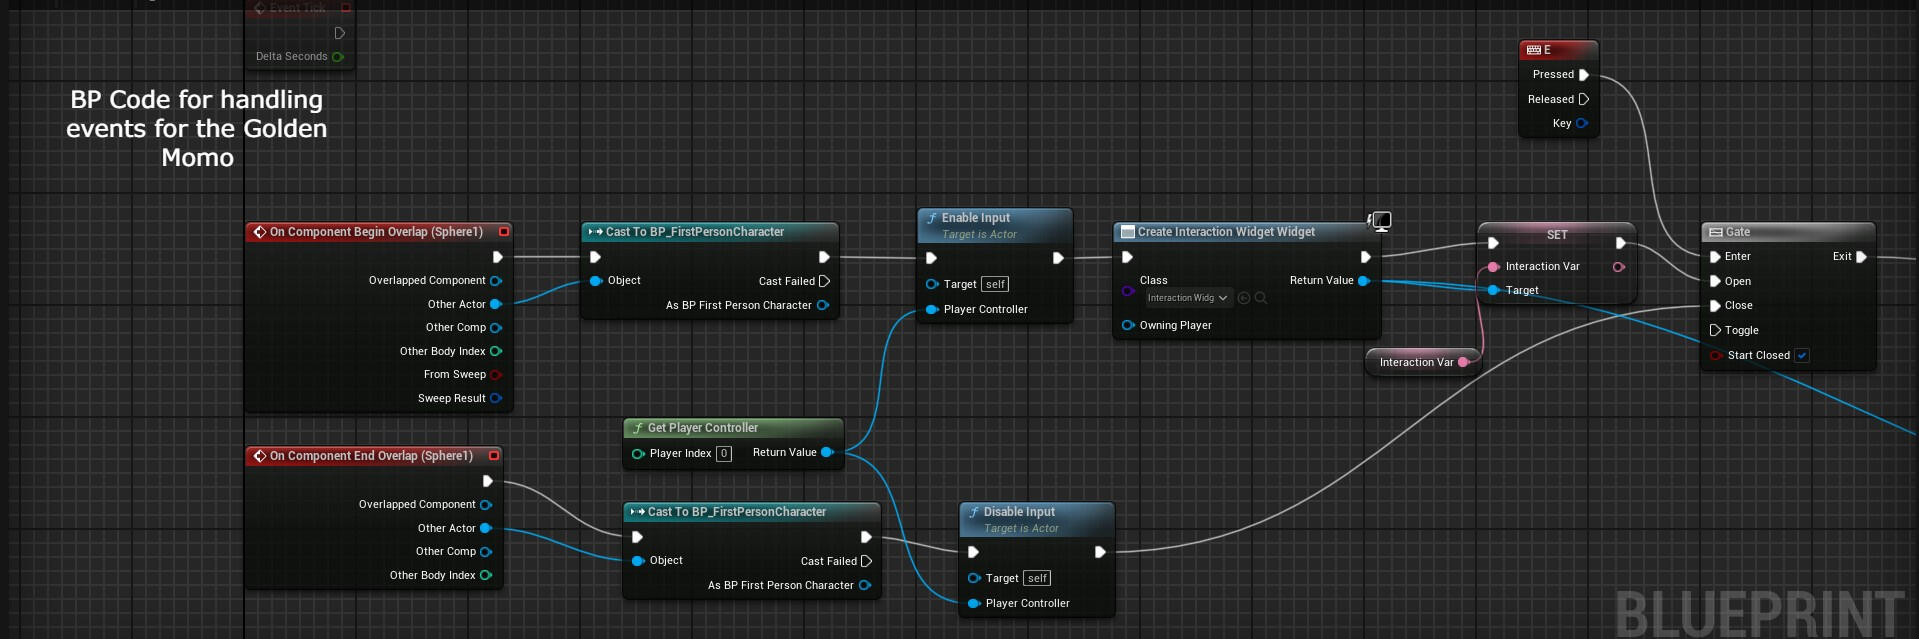Select the E key event node title

tap(1547, 50)
